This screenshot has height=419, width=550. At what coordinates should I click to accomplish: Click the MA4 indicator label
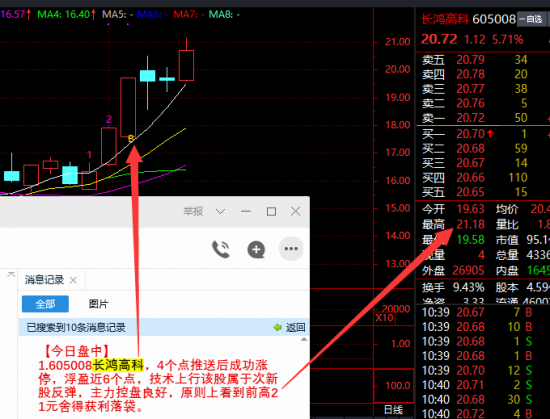click(64, 14)
